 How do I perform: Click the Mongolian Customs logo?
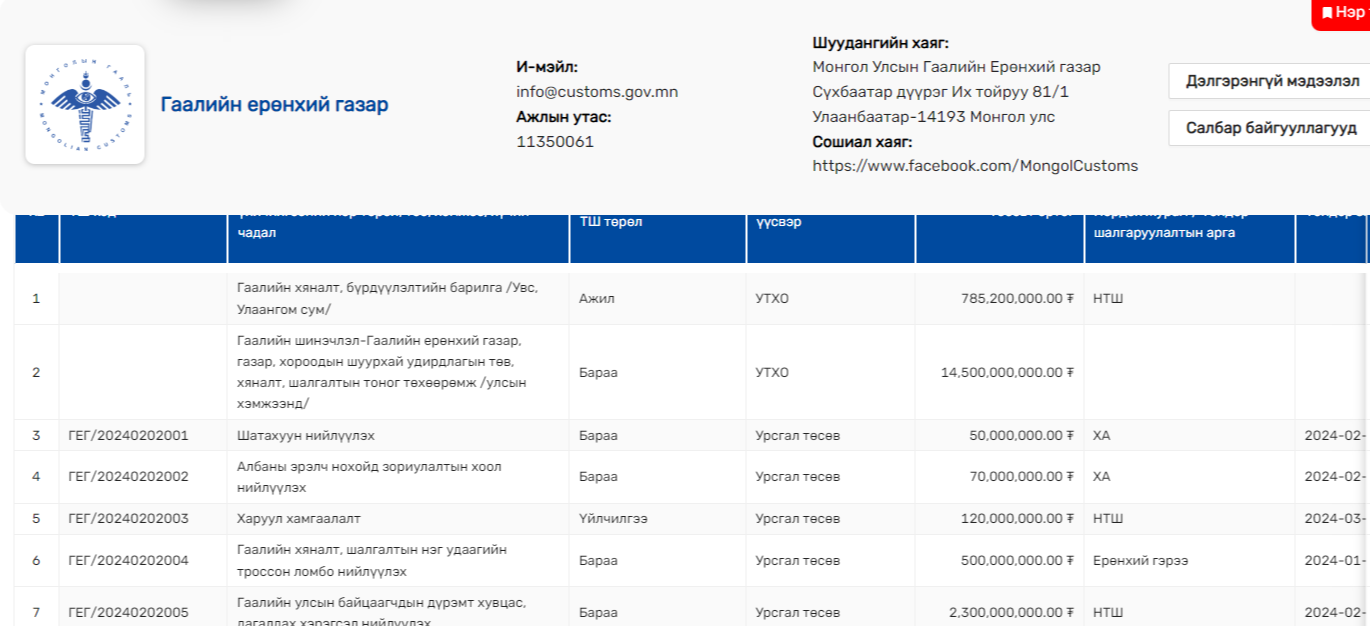coord(85,104)
